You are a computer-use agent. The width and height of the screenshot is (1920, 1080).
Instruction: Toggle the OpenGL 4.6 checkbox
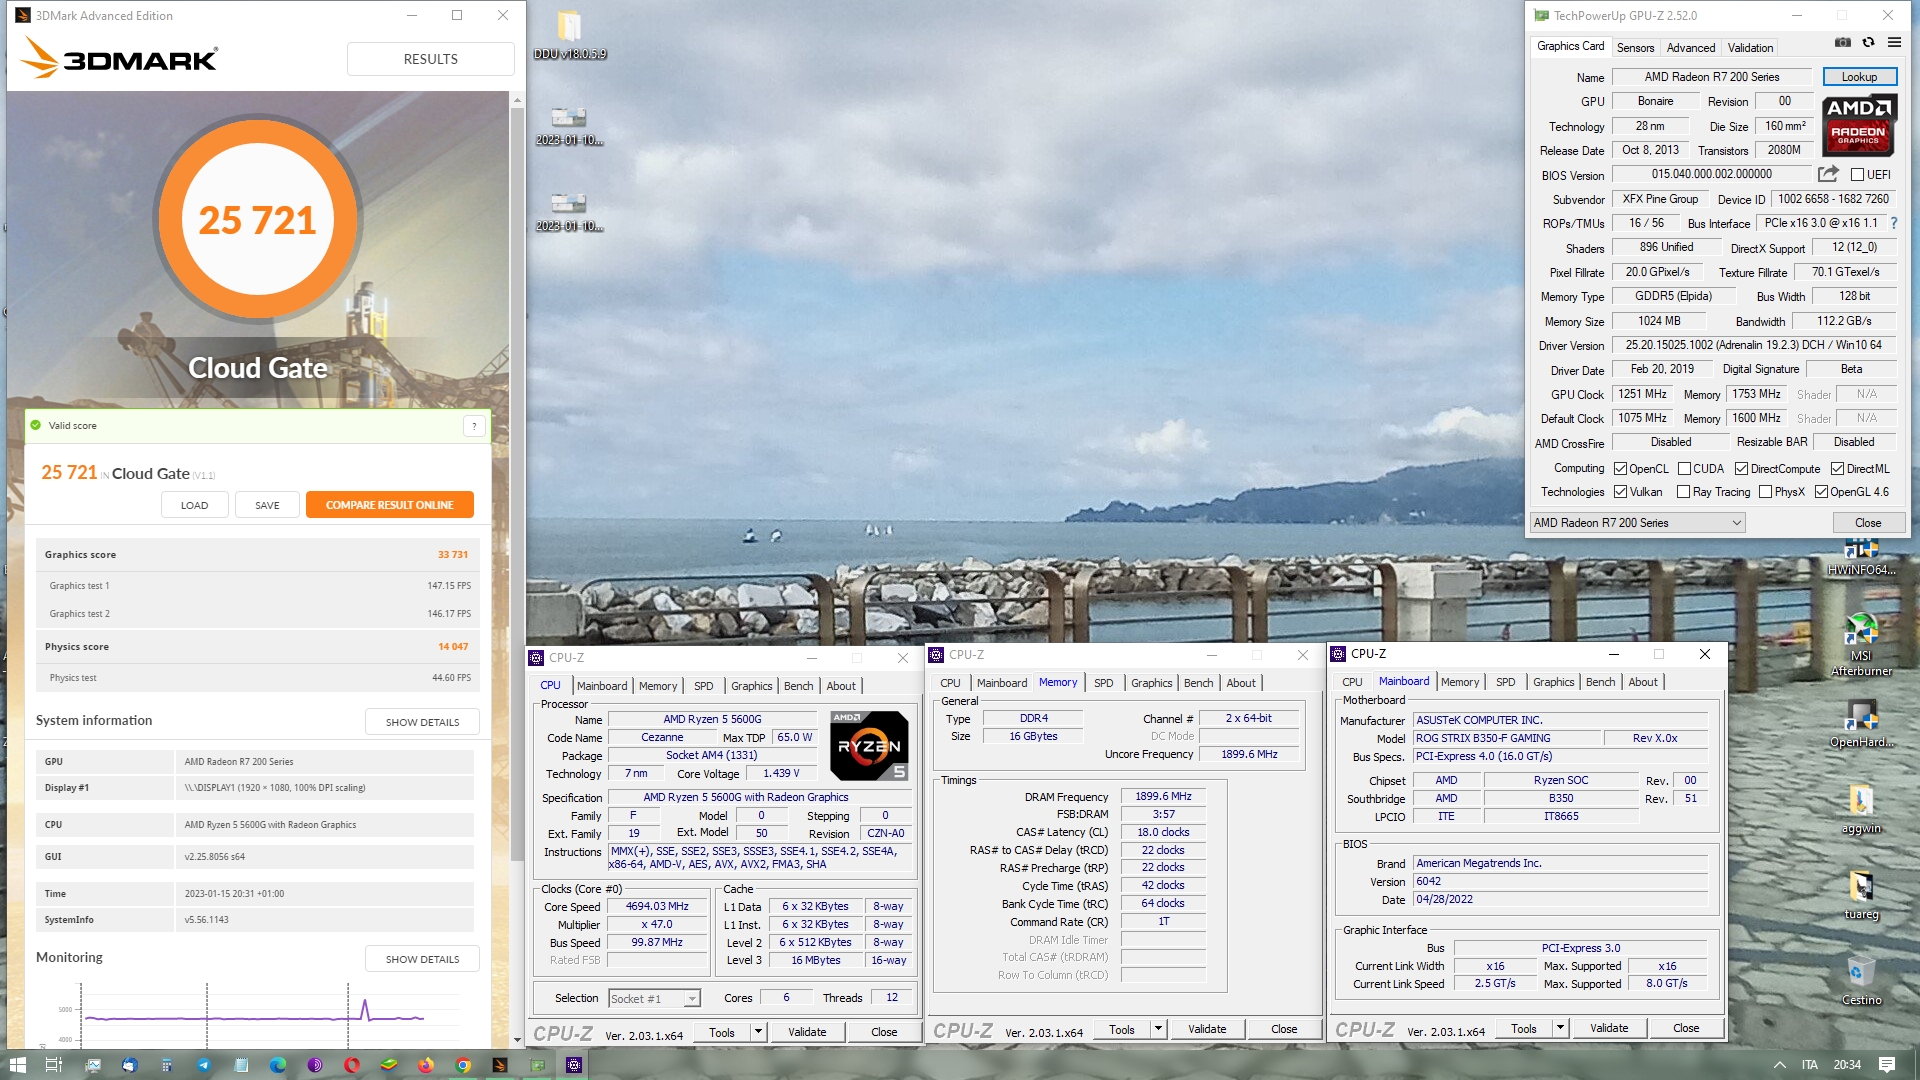click(x=1821, y=492)
